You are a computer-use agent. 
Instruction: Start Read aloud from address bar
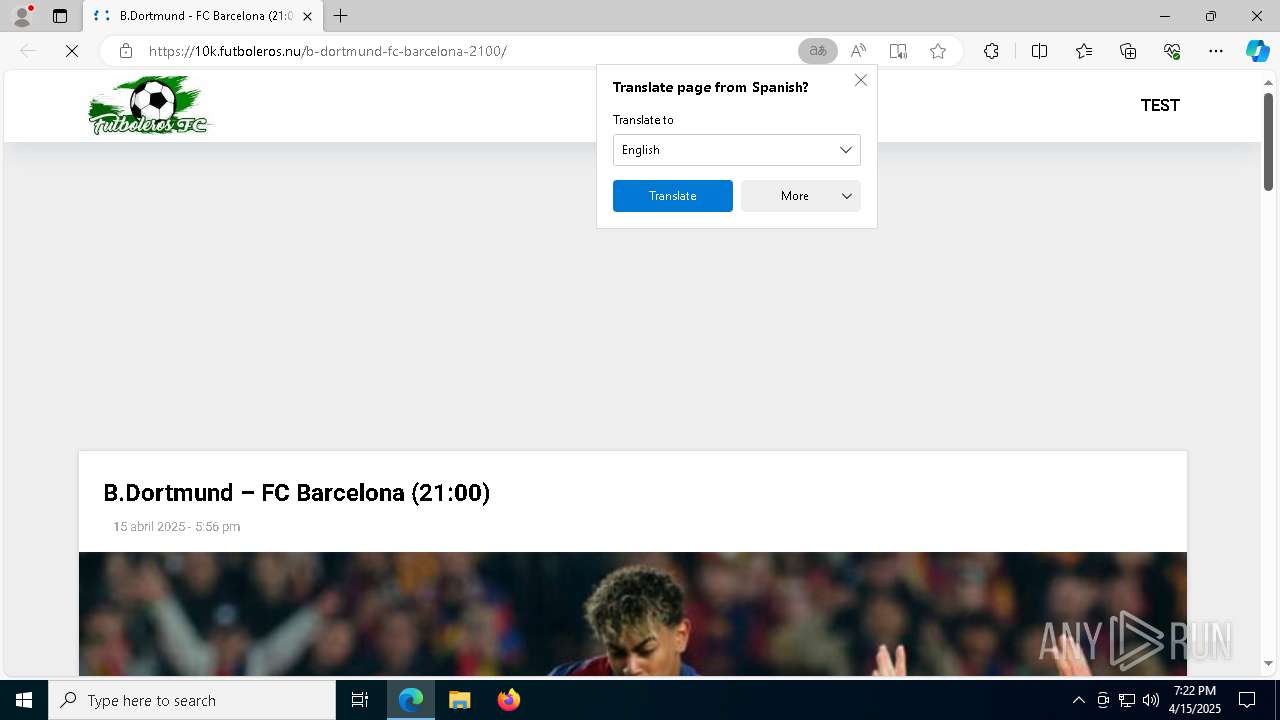tap(858, 51)
